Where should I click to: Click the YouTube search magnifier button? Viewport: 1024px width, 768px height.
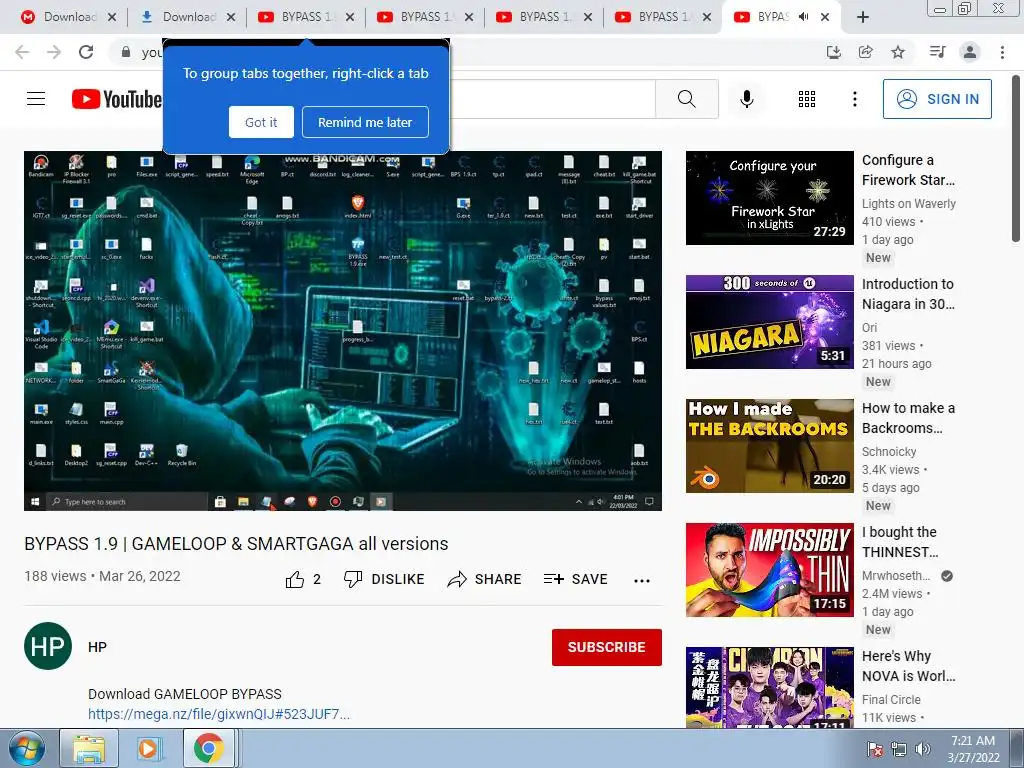pos(686,99)
